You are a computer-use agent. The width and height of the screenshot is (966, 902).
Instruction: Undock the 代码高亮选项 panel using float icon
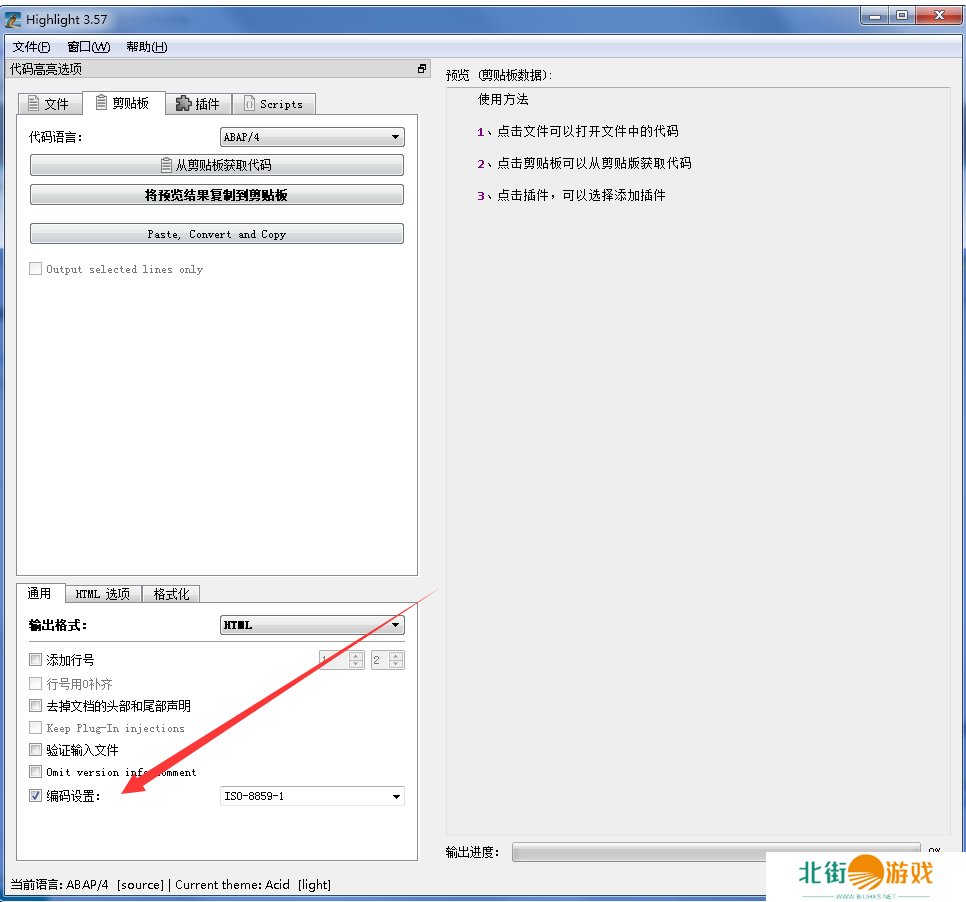(422, 69)
